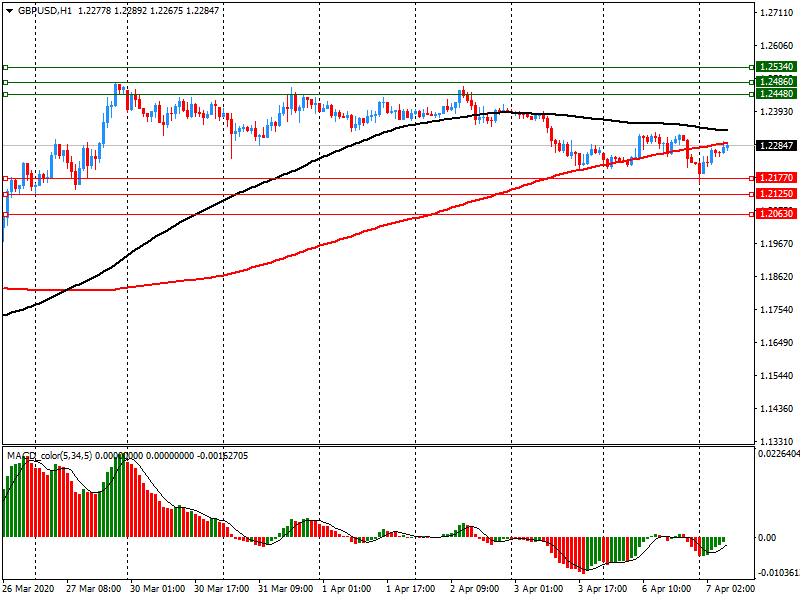Click the MACD zero level label 0.00
Screen dimensions: 800x600
click(767, 538)
